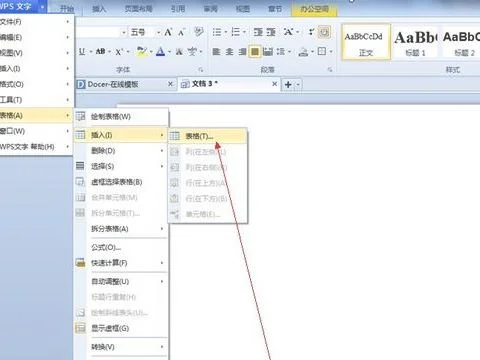Screen dimensions: 480x360
Task: Toggle 显示虚框(G) in the table menu
Action: click(x=121, y=328)
